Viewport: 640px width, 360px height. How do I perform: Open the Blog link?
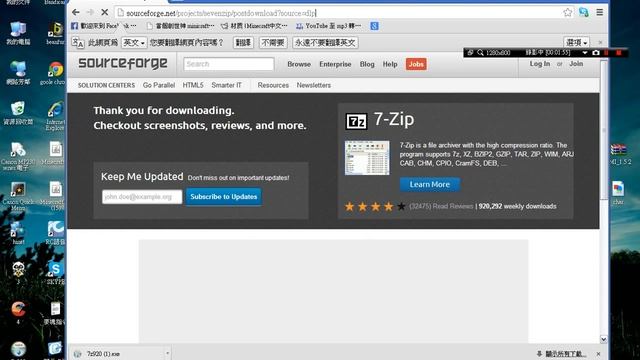(x=367, y=64)
